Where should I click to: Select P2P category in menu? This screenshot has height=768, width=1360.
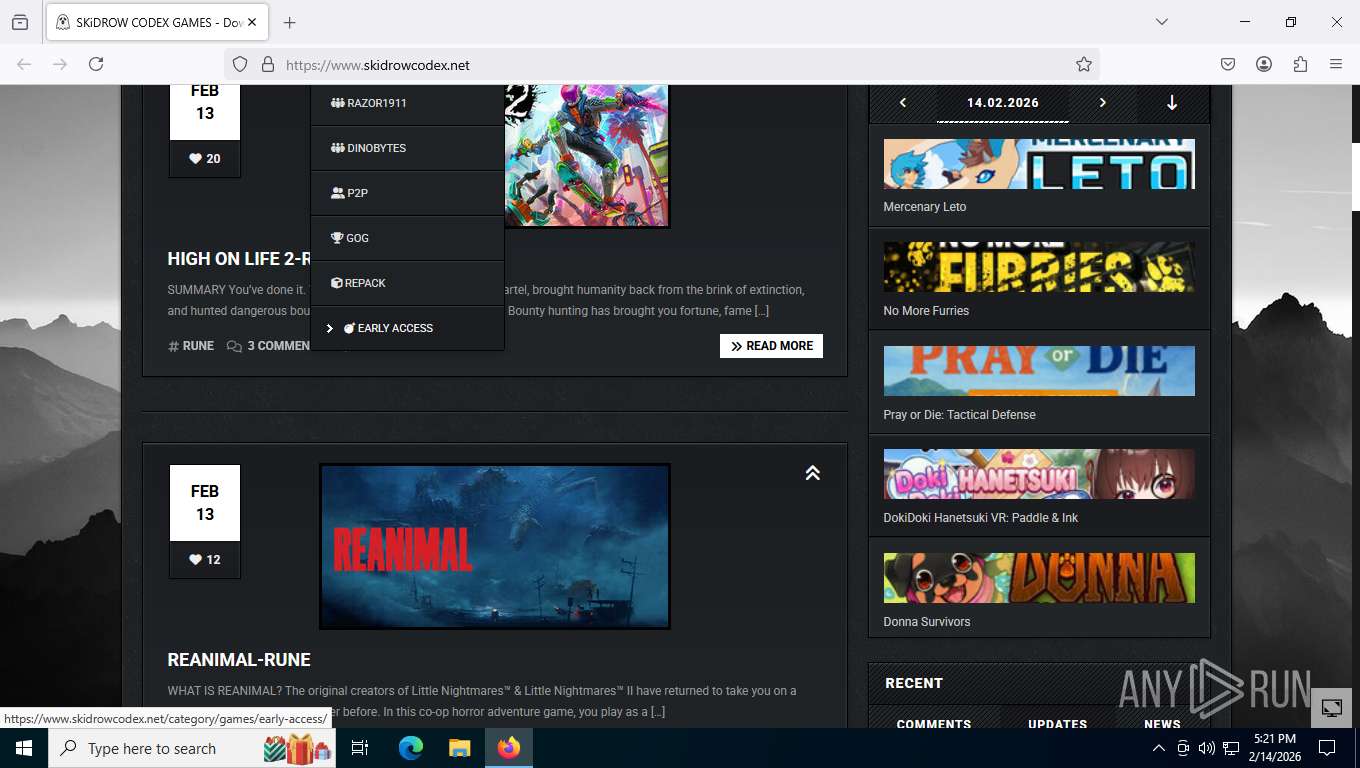(x=407, y=193)
